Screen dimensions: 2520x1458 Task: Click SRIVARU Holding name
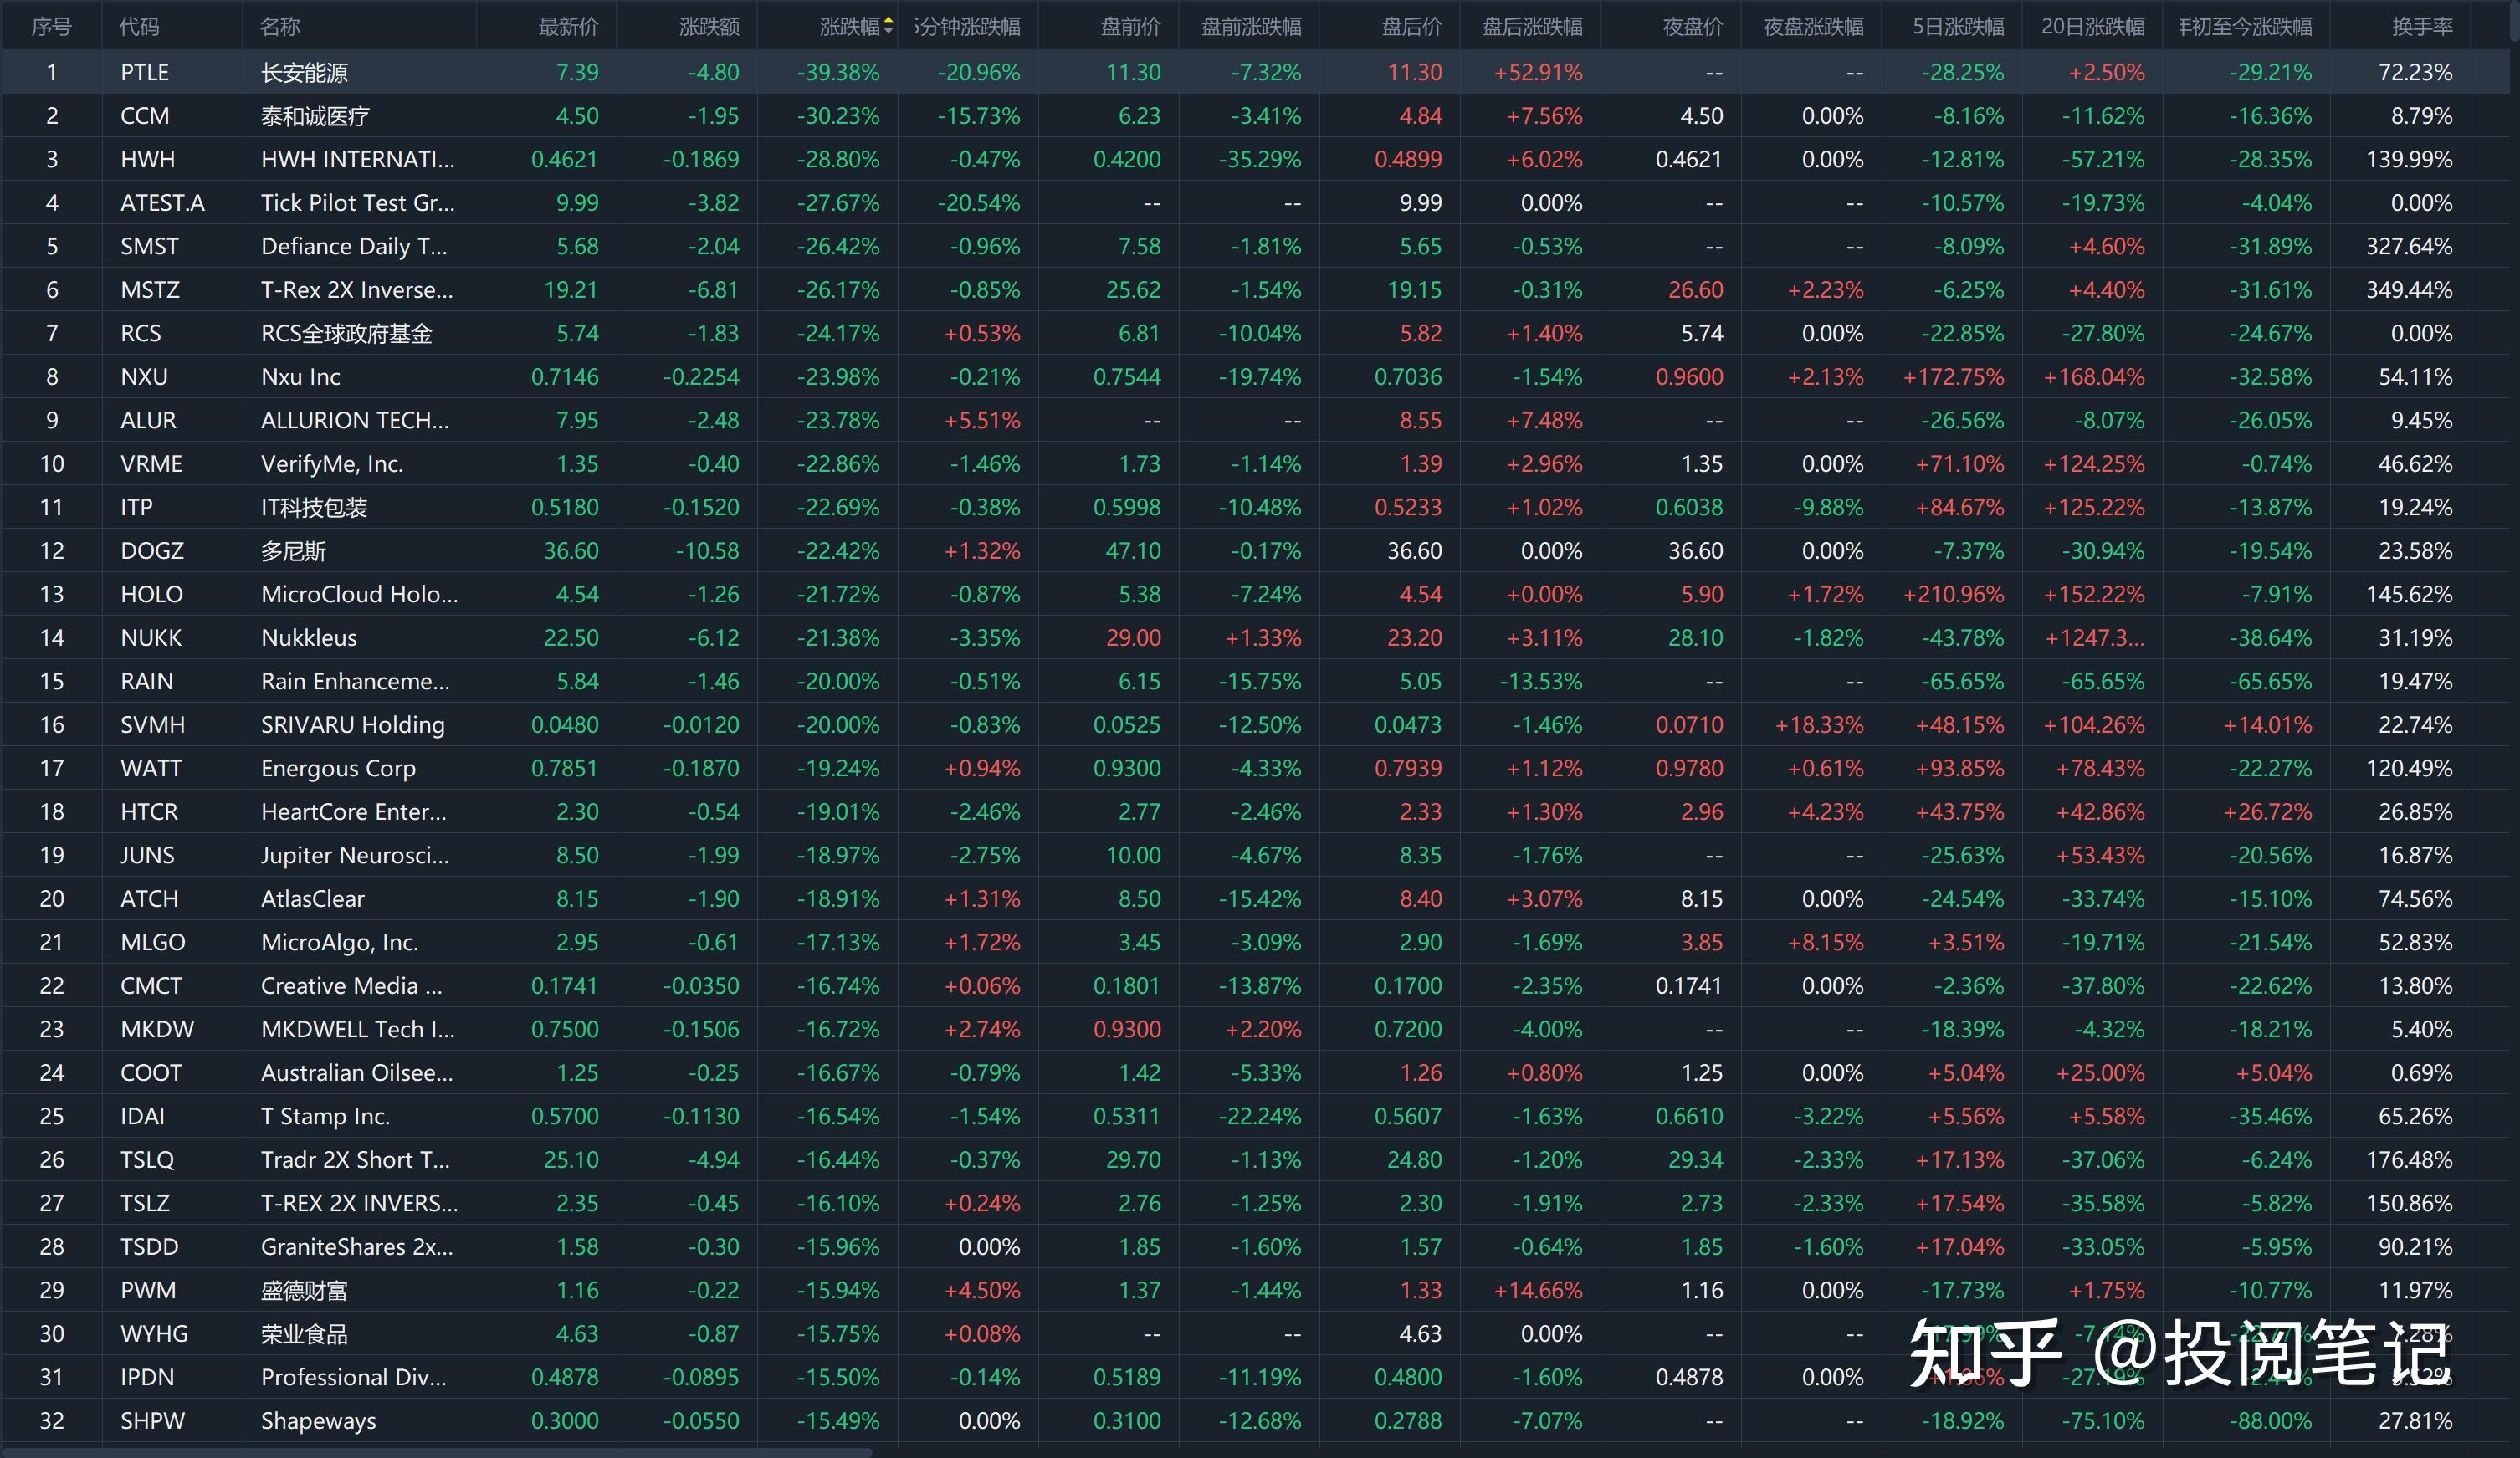353,725
